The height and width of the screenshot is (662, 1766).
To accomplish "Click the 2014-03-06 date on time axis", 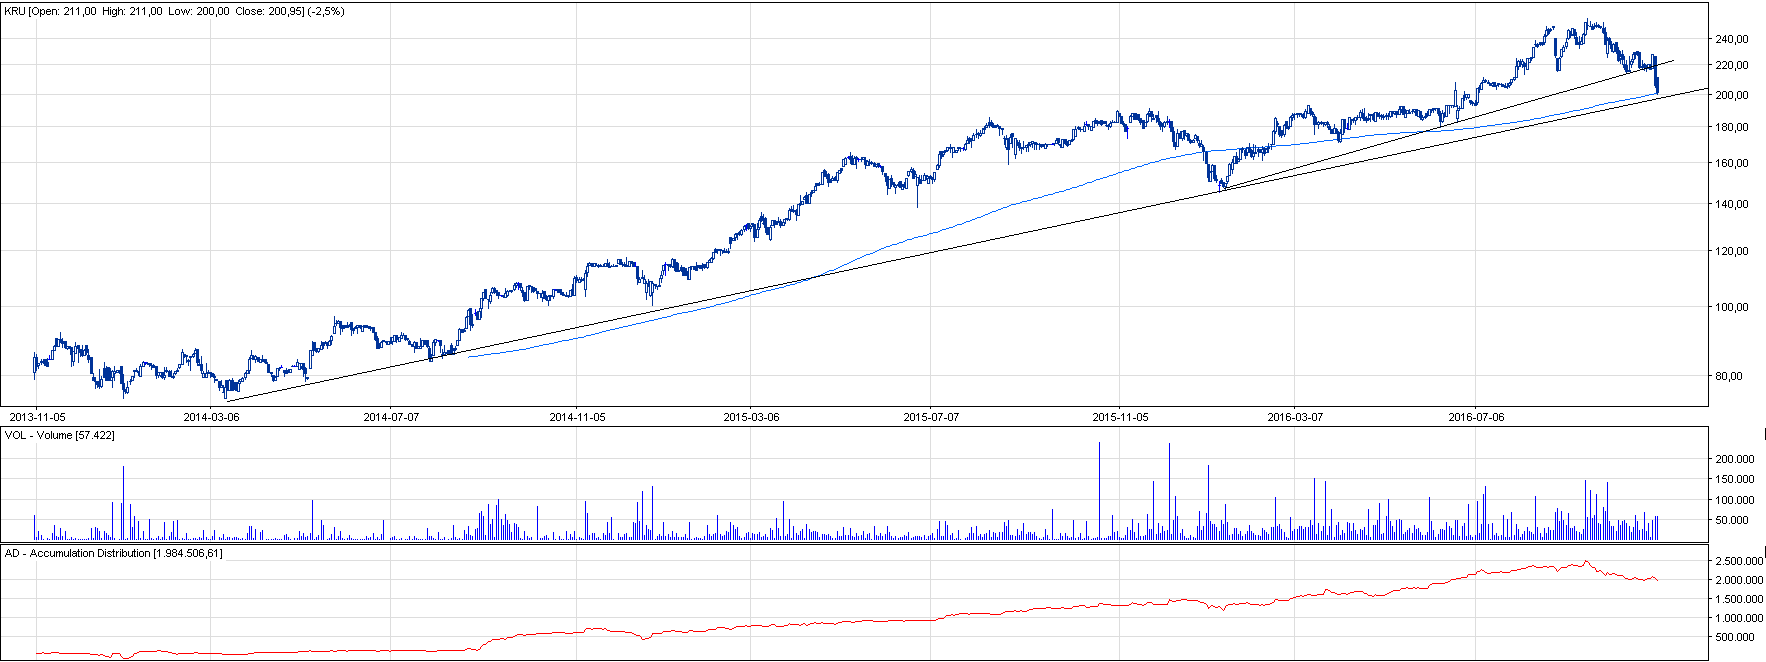I will [x=211, y=417].
